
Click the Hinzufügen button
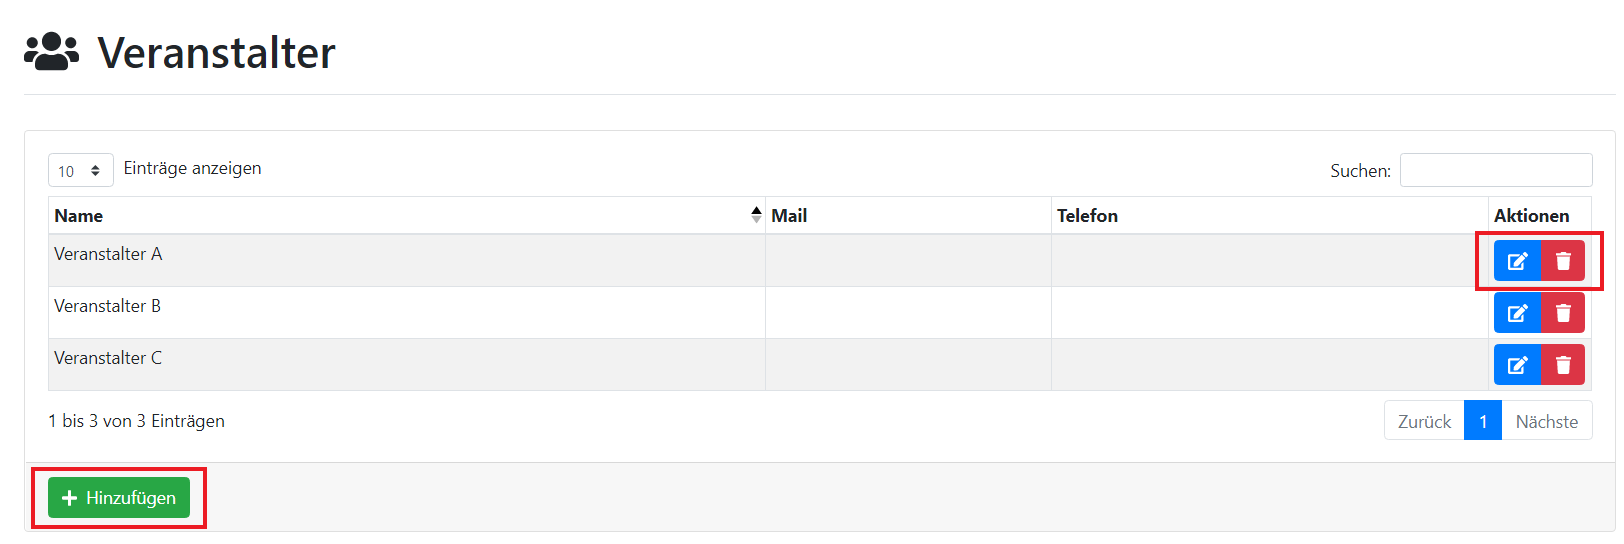pyautogui.click(x=119, y=498)
